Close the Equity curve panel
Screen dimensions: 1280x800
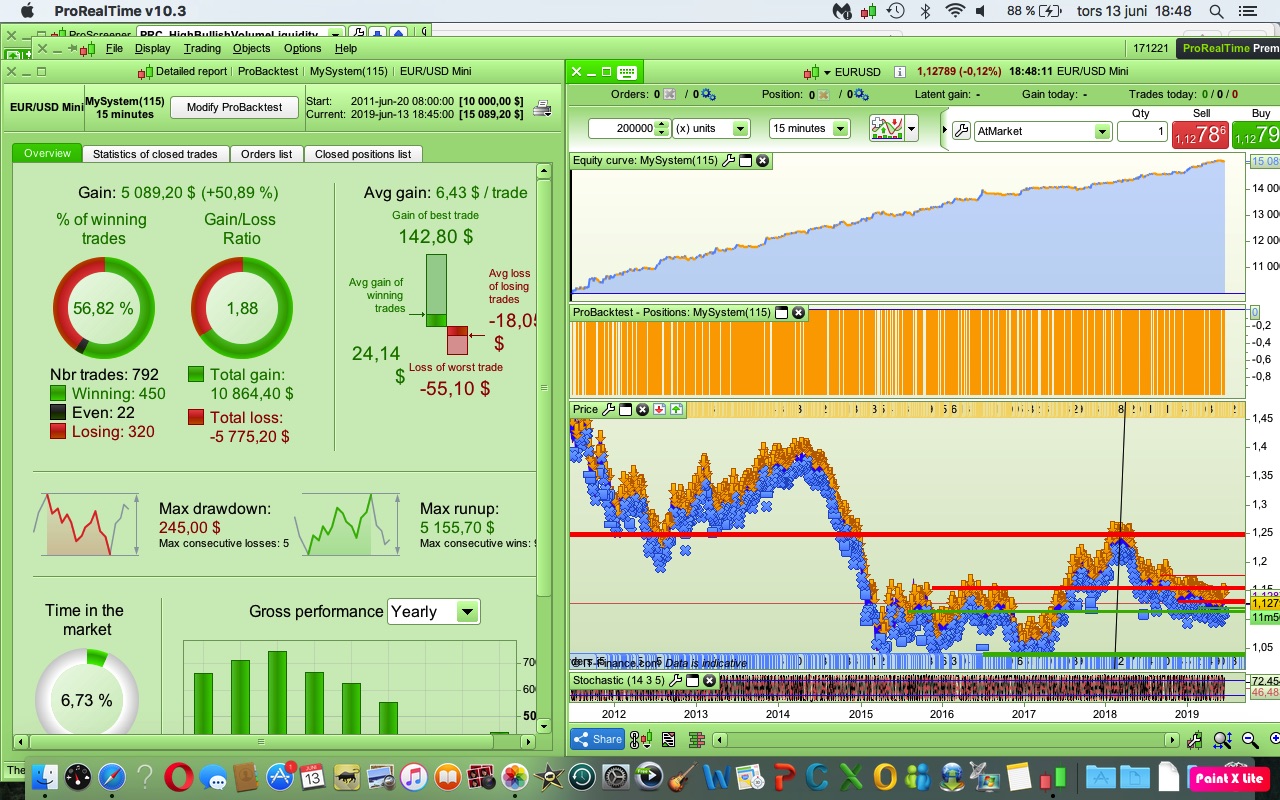point(762,160)
